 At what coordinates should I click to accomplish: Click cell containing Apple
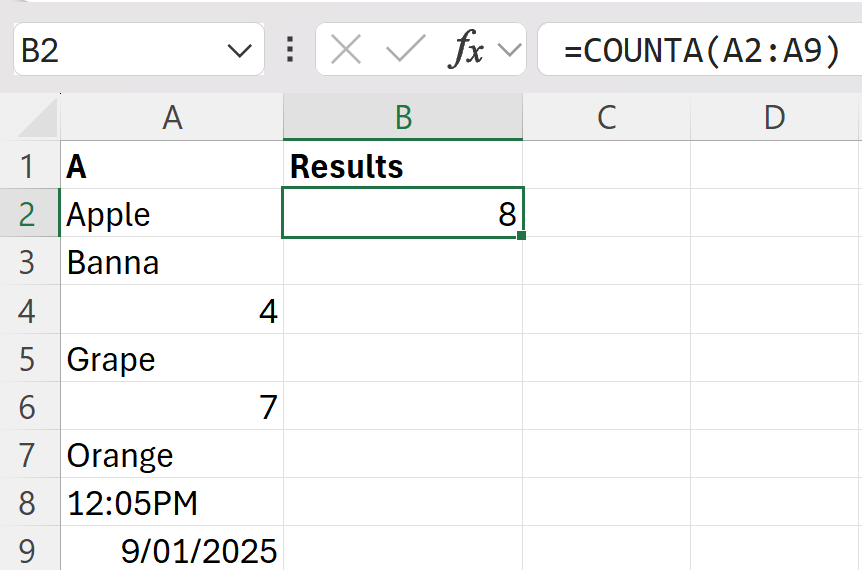point(172,215)
